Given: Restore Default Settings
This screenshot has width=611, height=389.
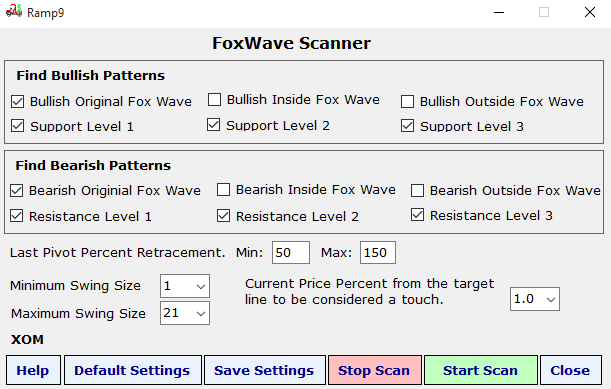Looking at the screenshot, I should pos(132,370).
